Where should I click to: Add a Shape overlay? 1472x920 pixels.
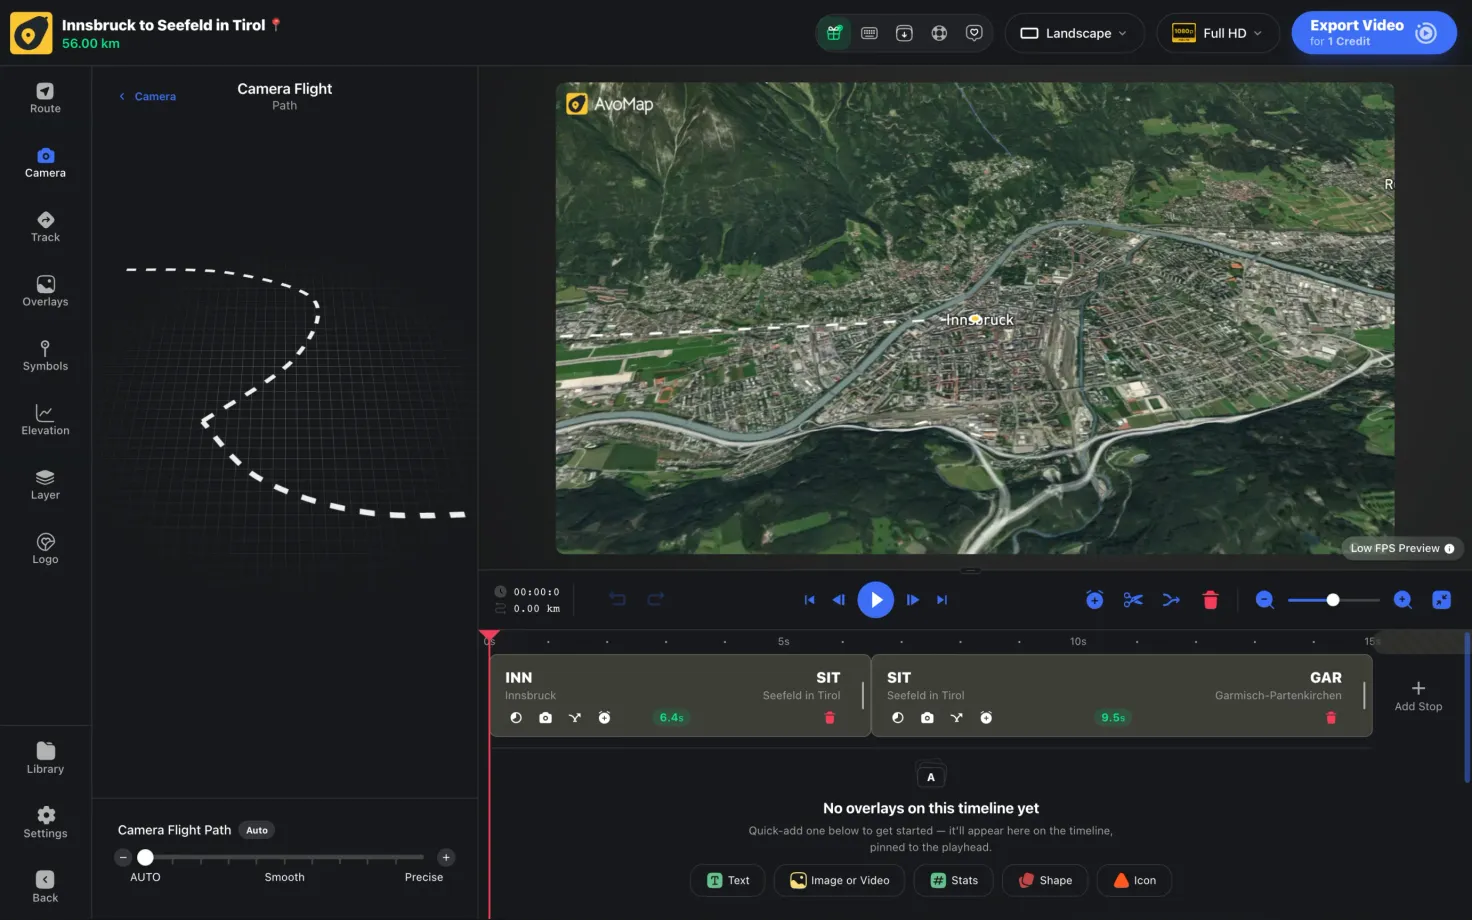(x=1045, y=880)
